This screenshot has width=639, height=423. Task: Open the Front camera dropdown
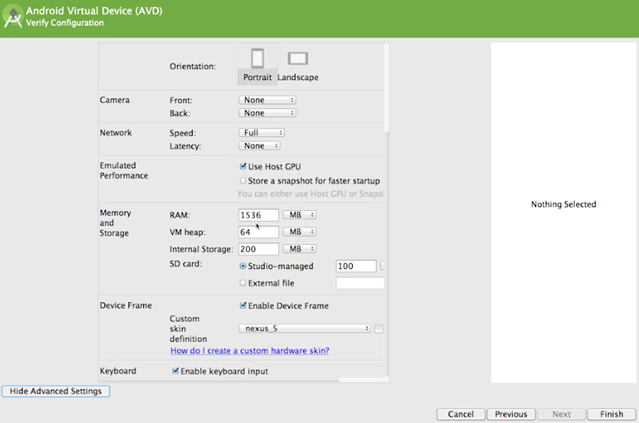tap(267, 100)
